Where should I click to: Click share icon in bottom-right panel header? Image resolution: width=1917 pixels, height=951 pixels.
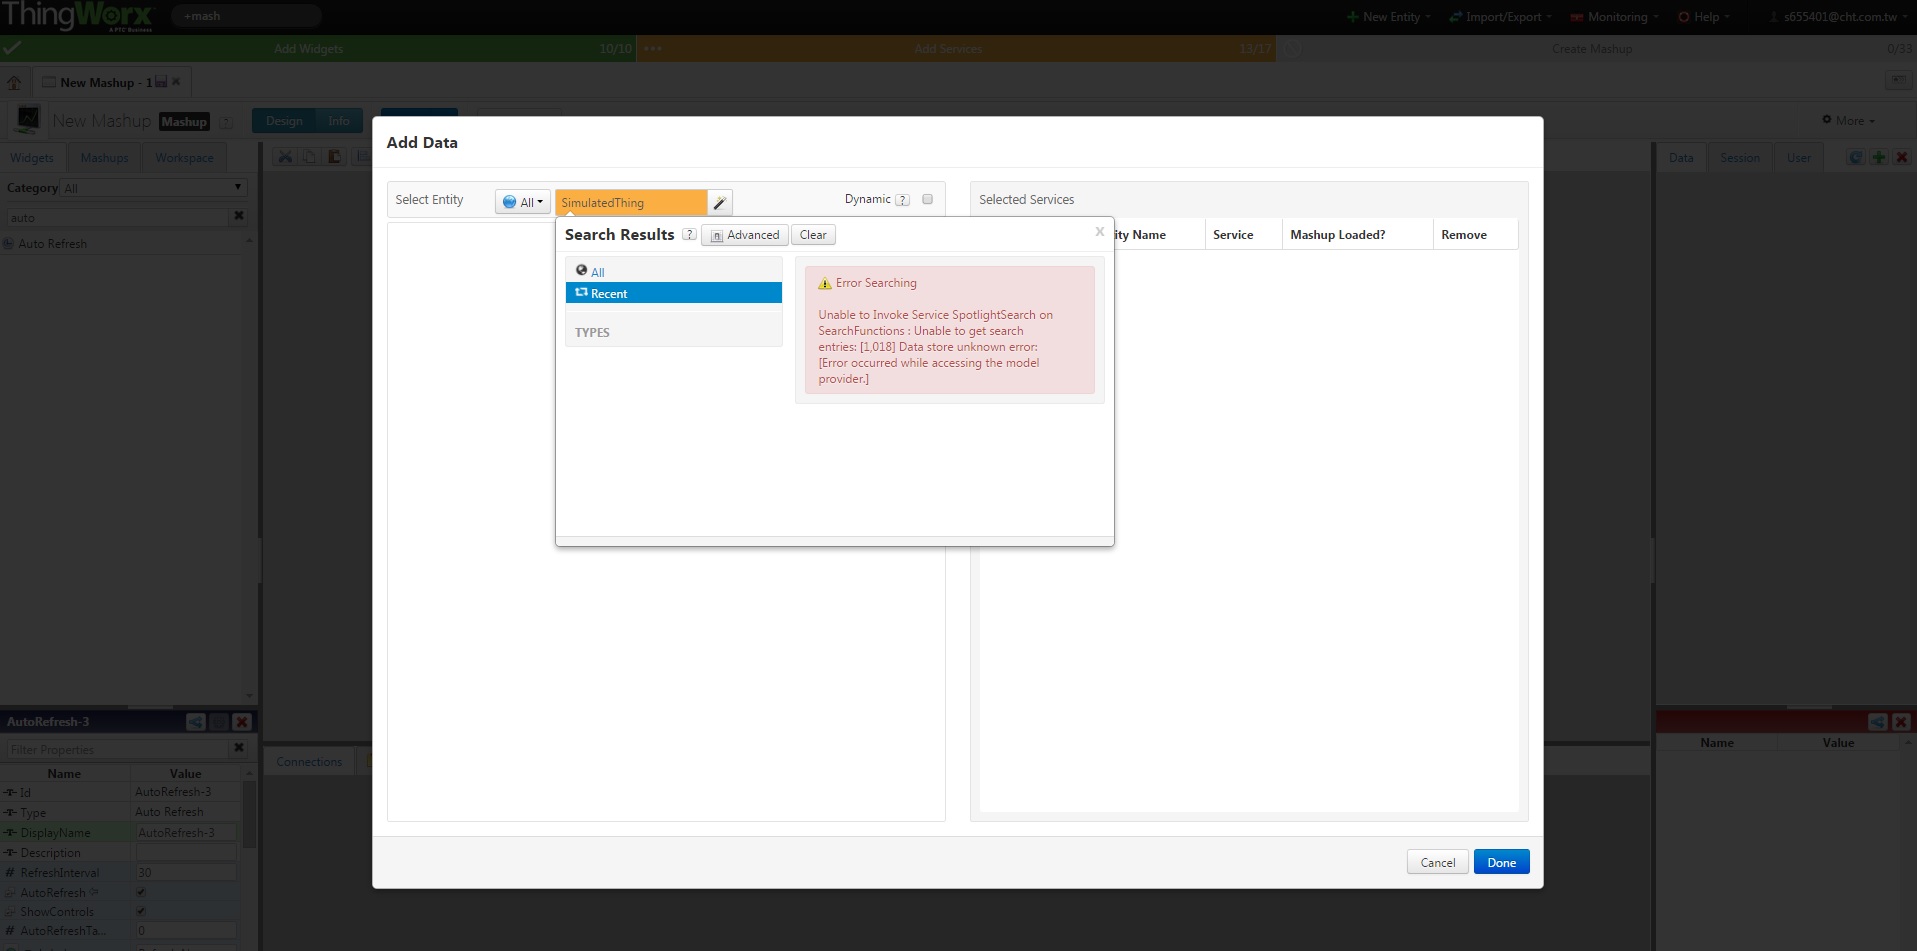click(1878, 721)
